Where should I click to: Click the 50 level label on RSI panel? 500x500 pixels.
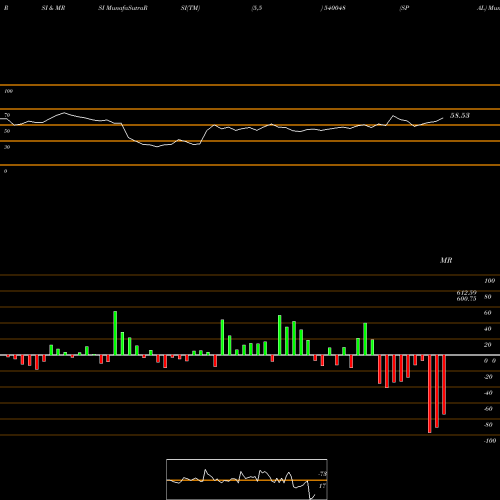[x=7, y=131]
